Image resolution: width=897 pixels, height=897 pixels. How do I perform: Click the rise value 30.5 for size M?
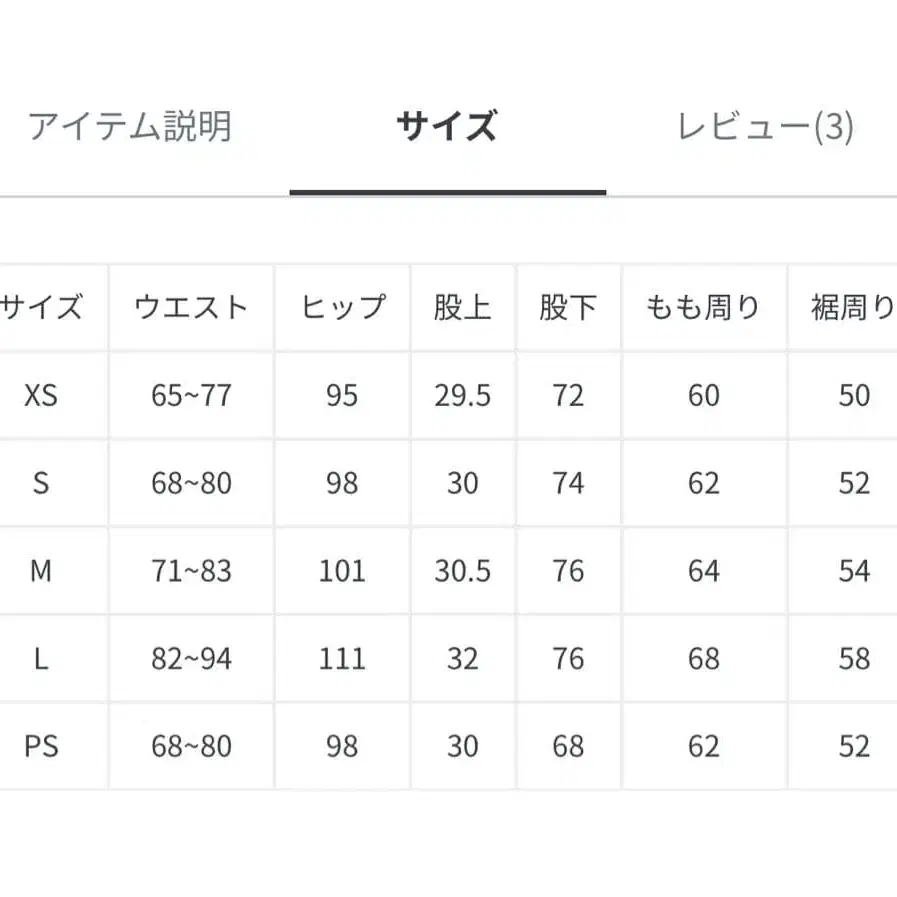tap(461, 571)
